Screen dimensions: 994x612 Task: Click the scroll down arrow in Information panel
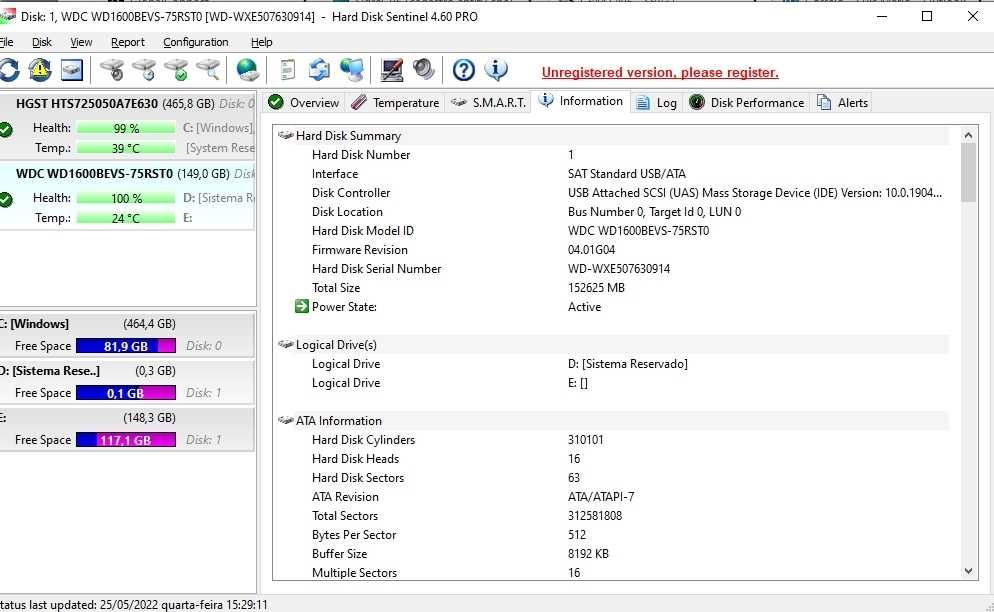coord(968,571)
